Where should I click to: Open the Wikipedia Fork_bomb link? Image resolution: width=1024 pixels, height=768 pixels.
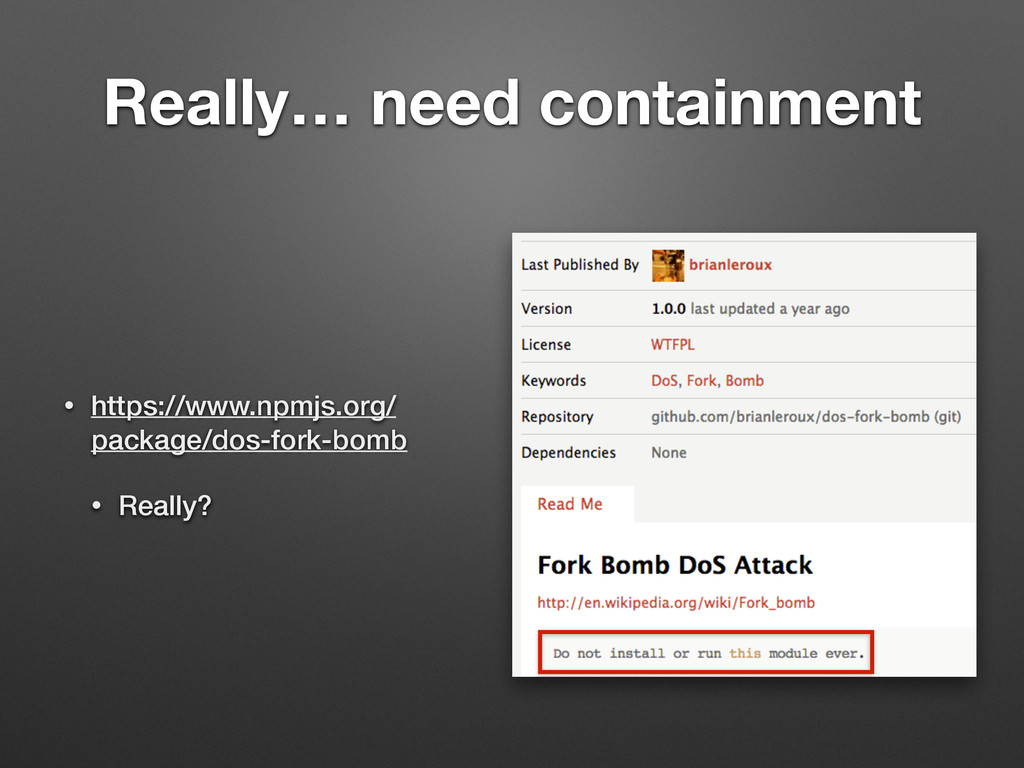click(x=676, y=602)
